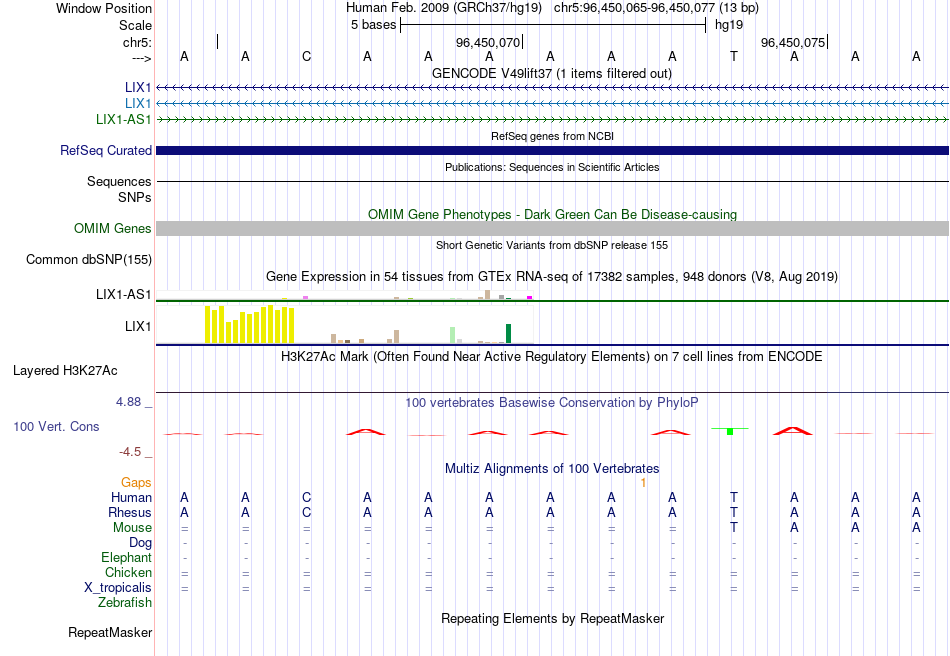Open the 100 vertebrates PhyloP conservation title
Image resolution: width=950 pixels, height=656 pixels.
click(551, 403)
